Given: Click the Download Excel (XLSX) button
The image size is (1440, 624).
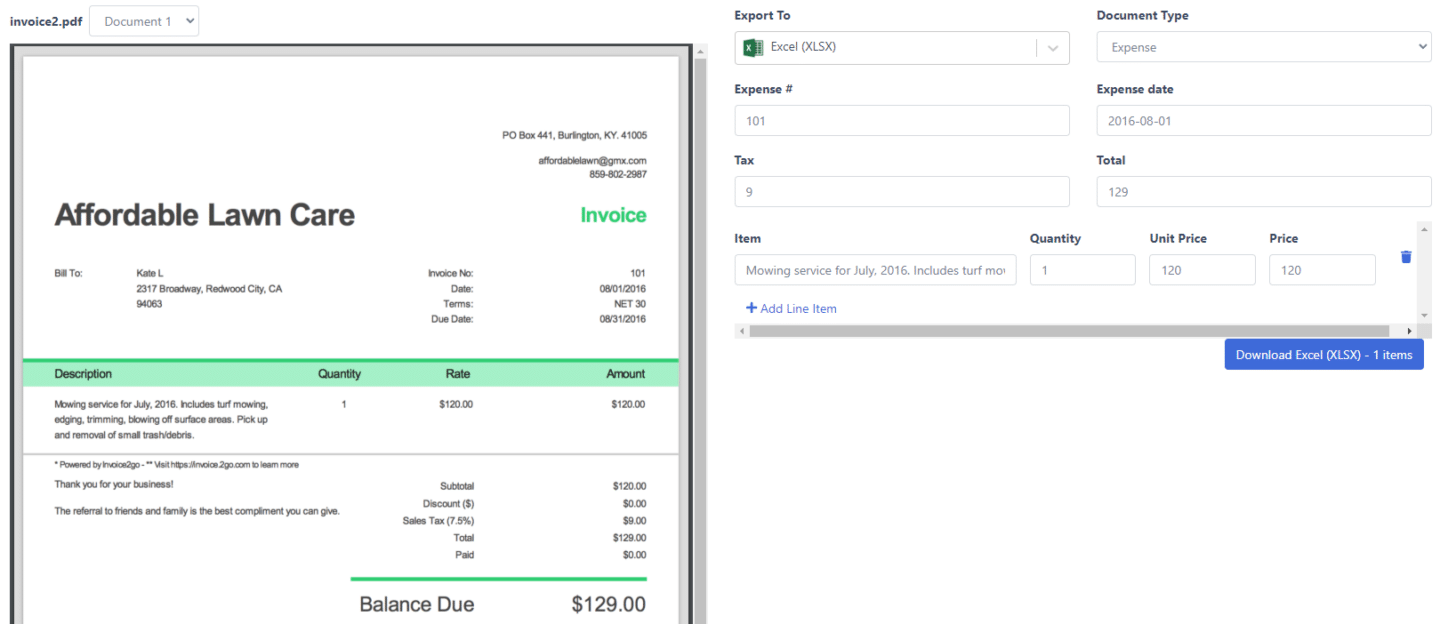Looking at the screenshot, I should coord(1323,354).
